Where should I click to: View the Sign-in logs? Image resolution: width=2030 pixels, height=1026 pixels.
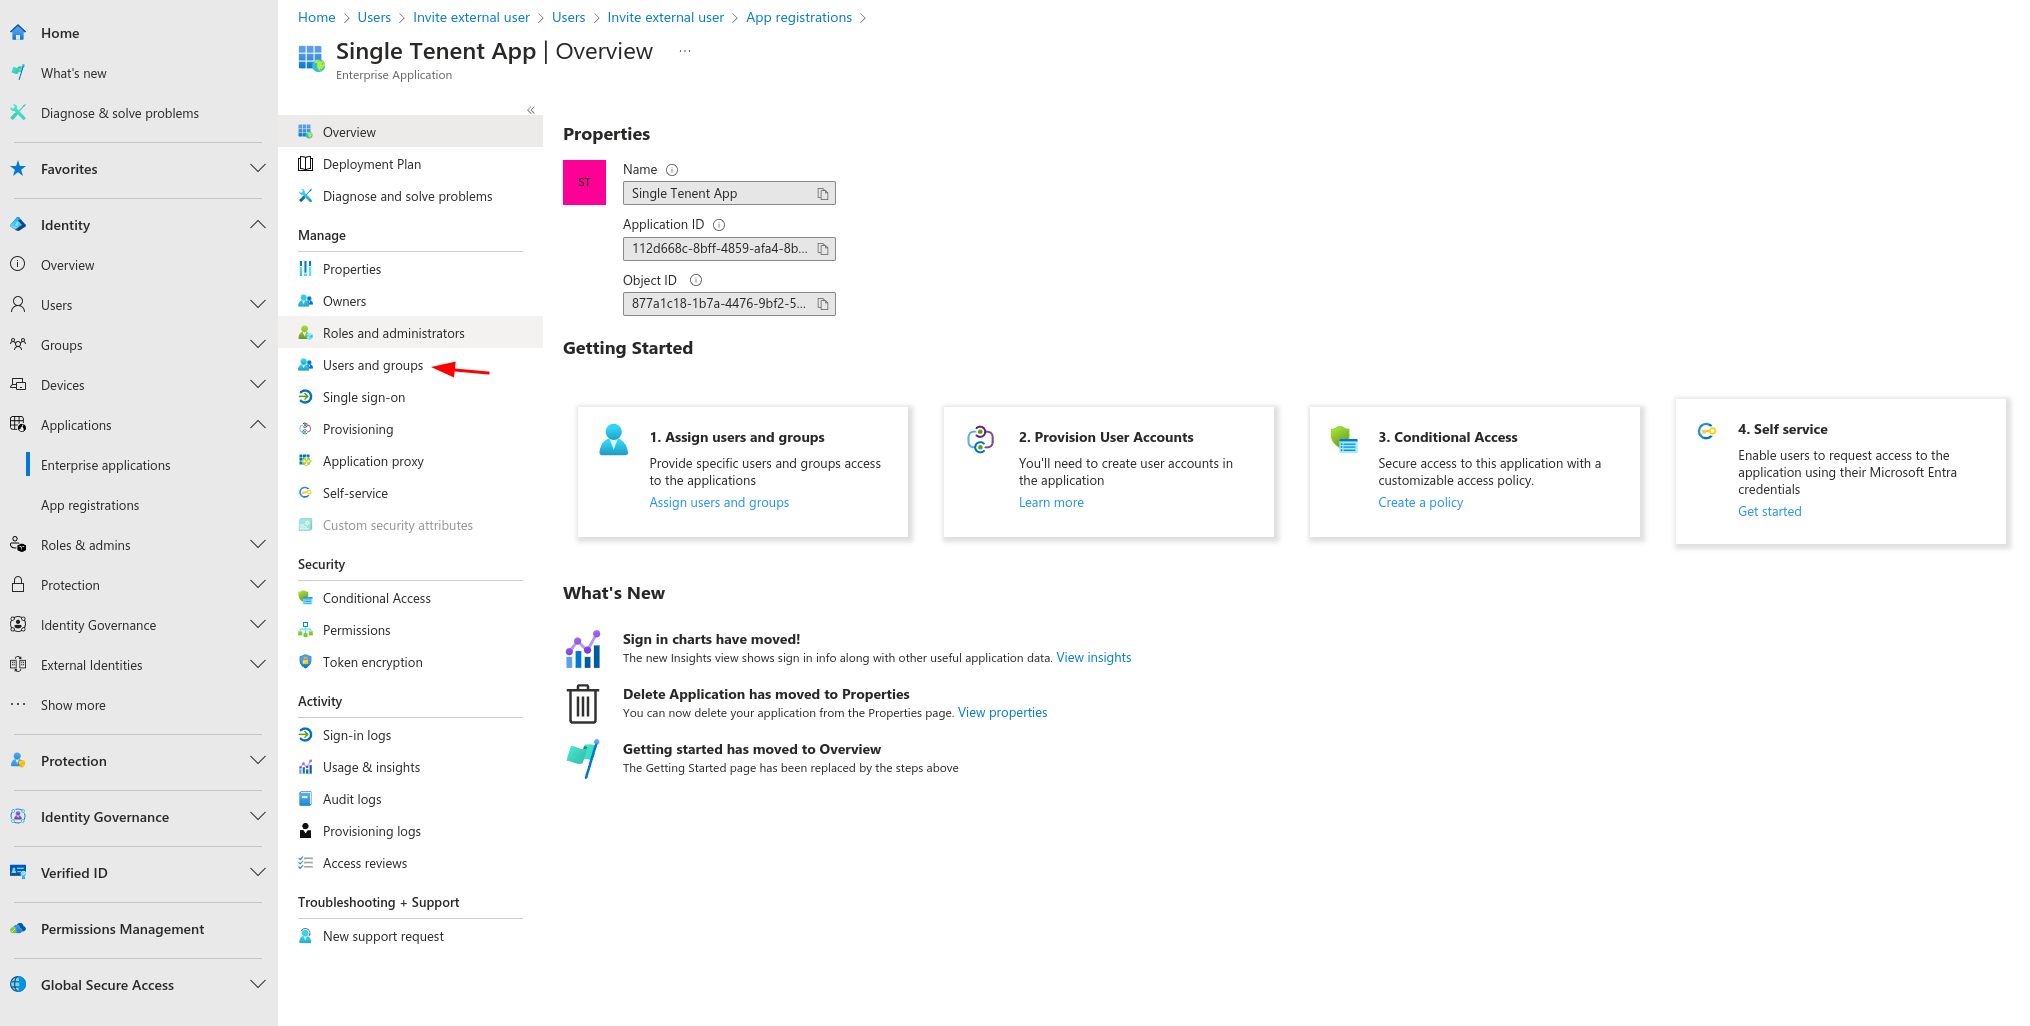[357, 735]
